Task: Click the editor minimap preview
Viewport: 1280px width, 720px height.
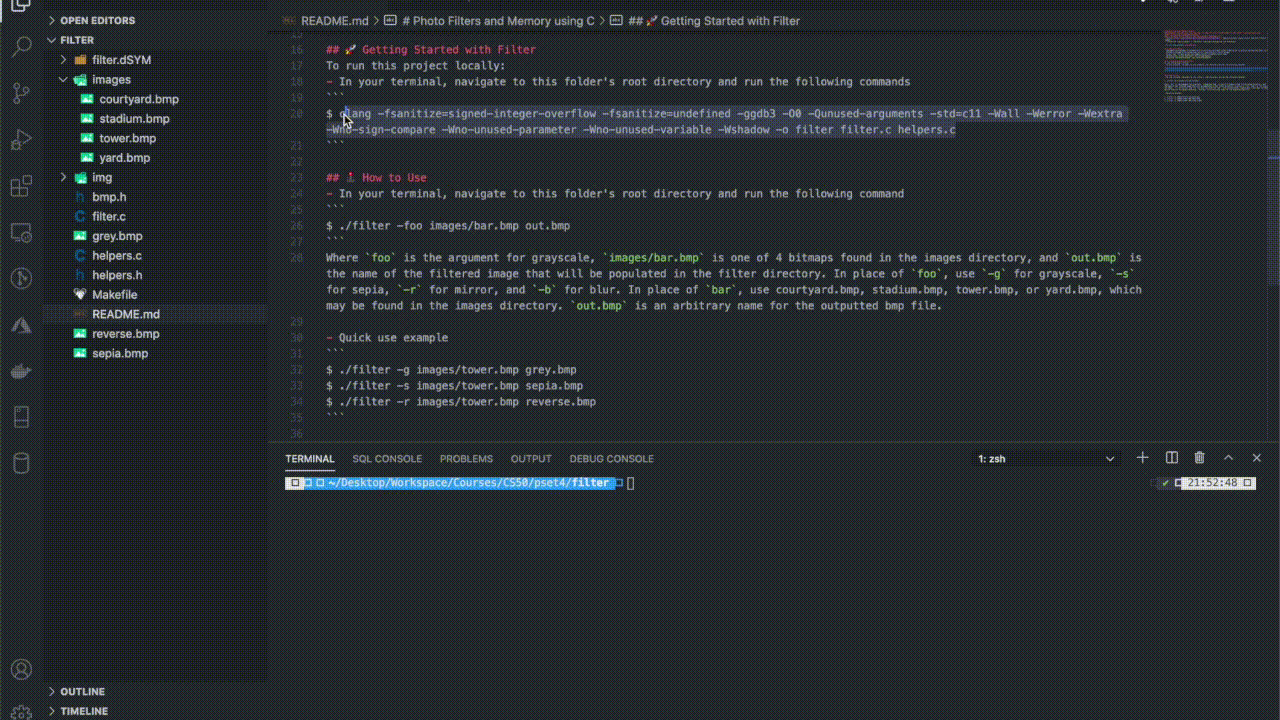Action: point(1214,68)
